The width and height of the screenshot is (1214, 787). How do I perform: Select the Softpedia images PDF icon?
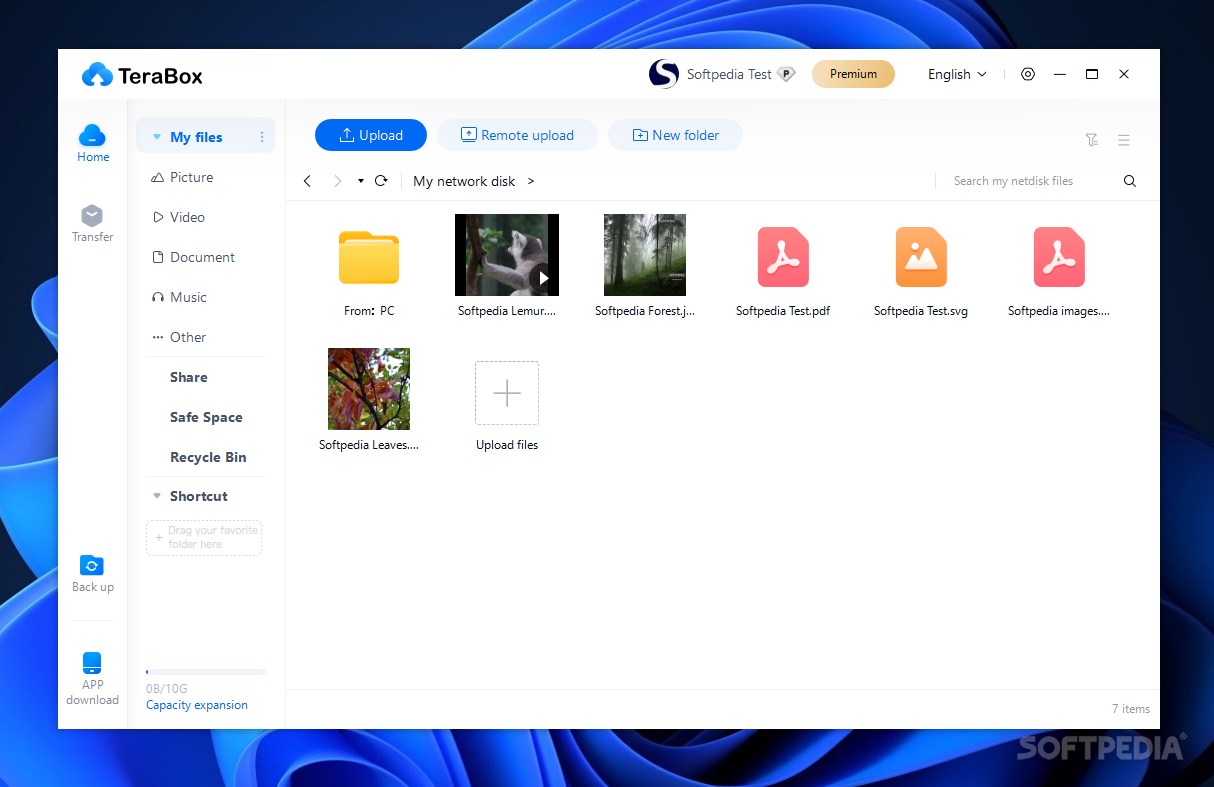[x=1059, y=257]
